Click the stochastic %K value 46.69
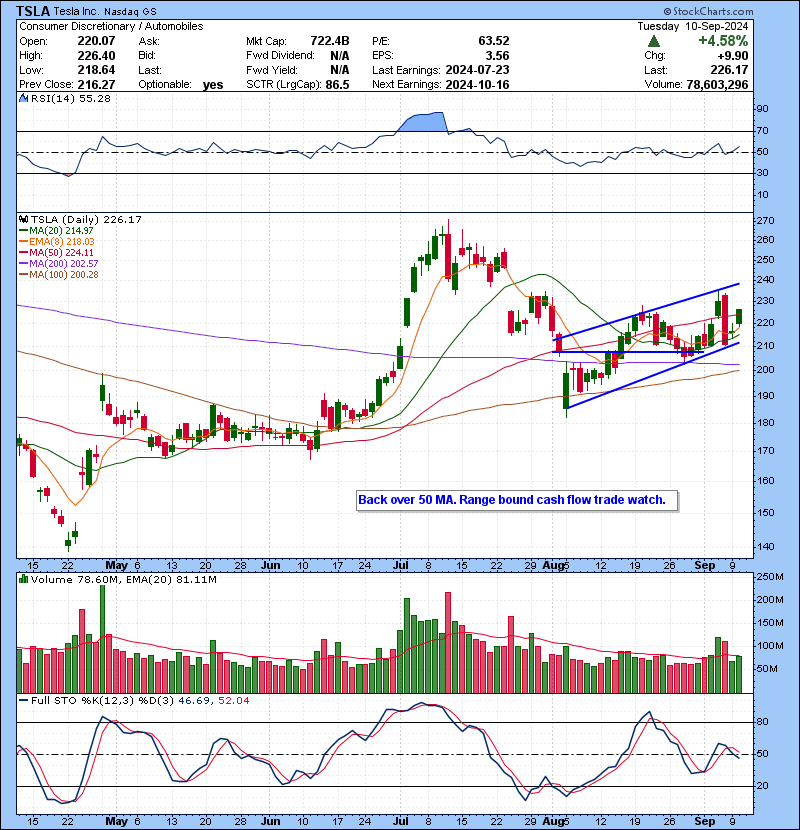The width and height of the screenshot is (800, 830). [194, 700]
